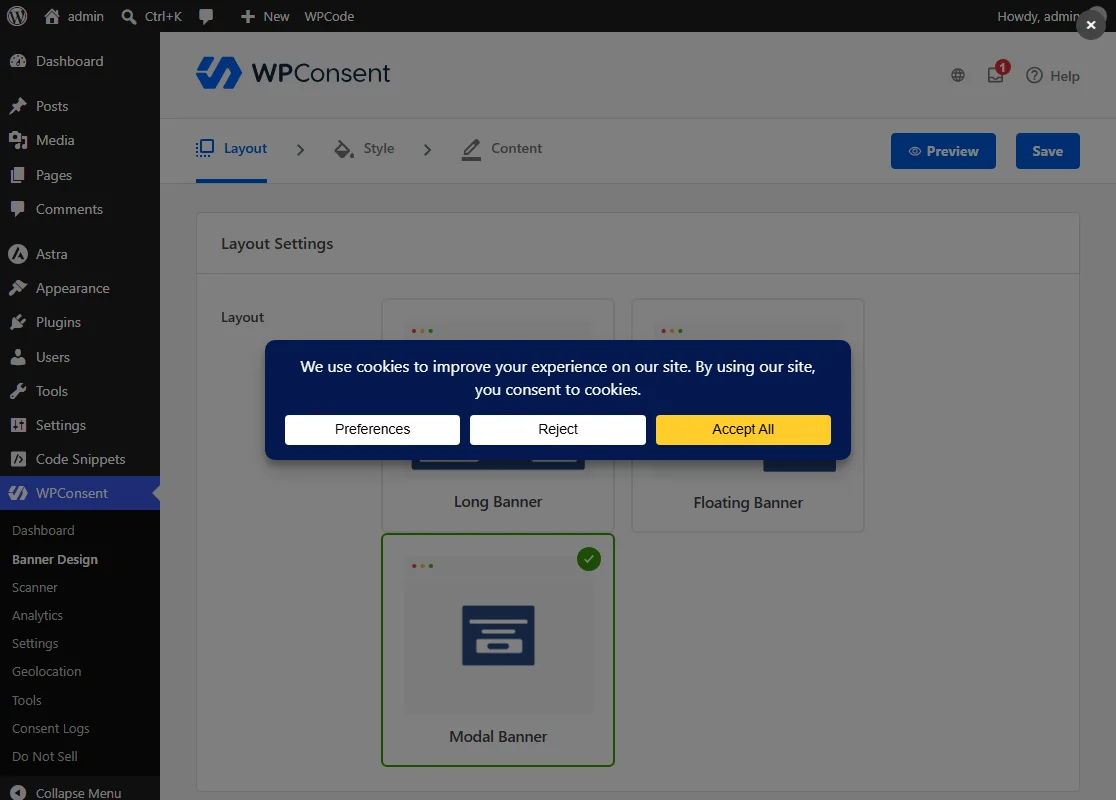
Task: Click the Modal Banner thumbnail icon
Action: (x=498, y=636)
